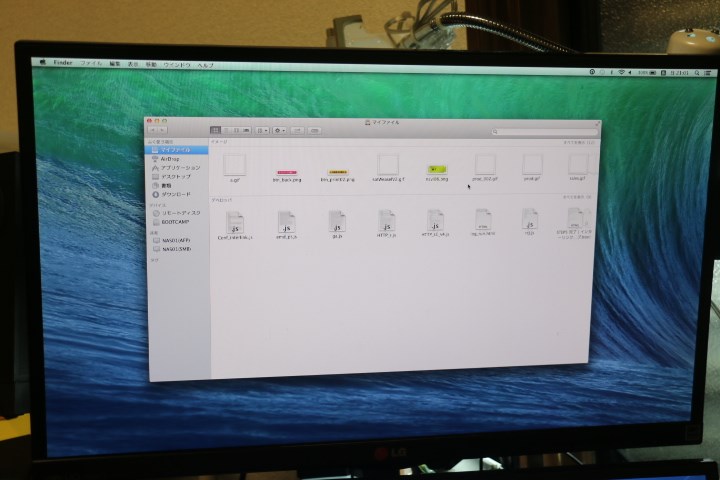
Task: Open the ヘルプ menu
Action: click(x=205, y=66)
